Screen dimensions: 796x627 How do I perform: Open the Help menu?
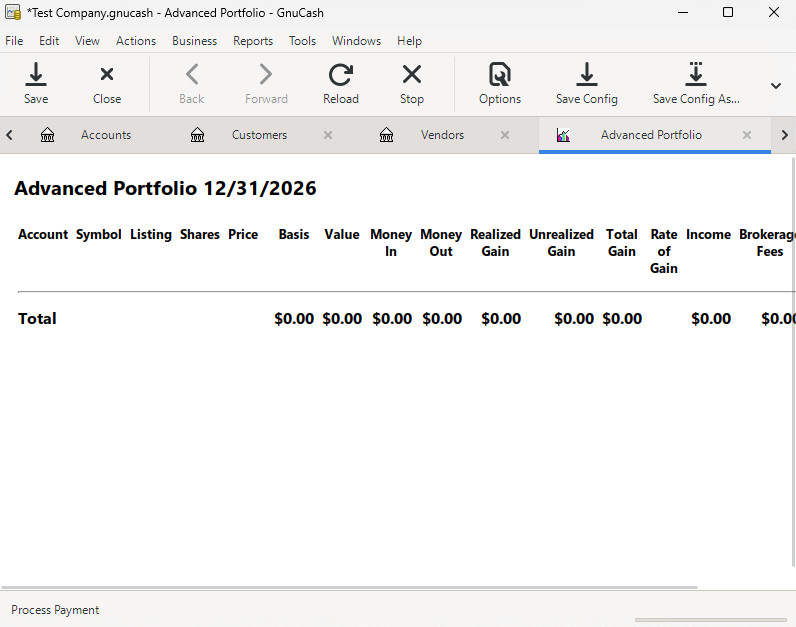[409, 41]
